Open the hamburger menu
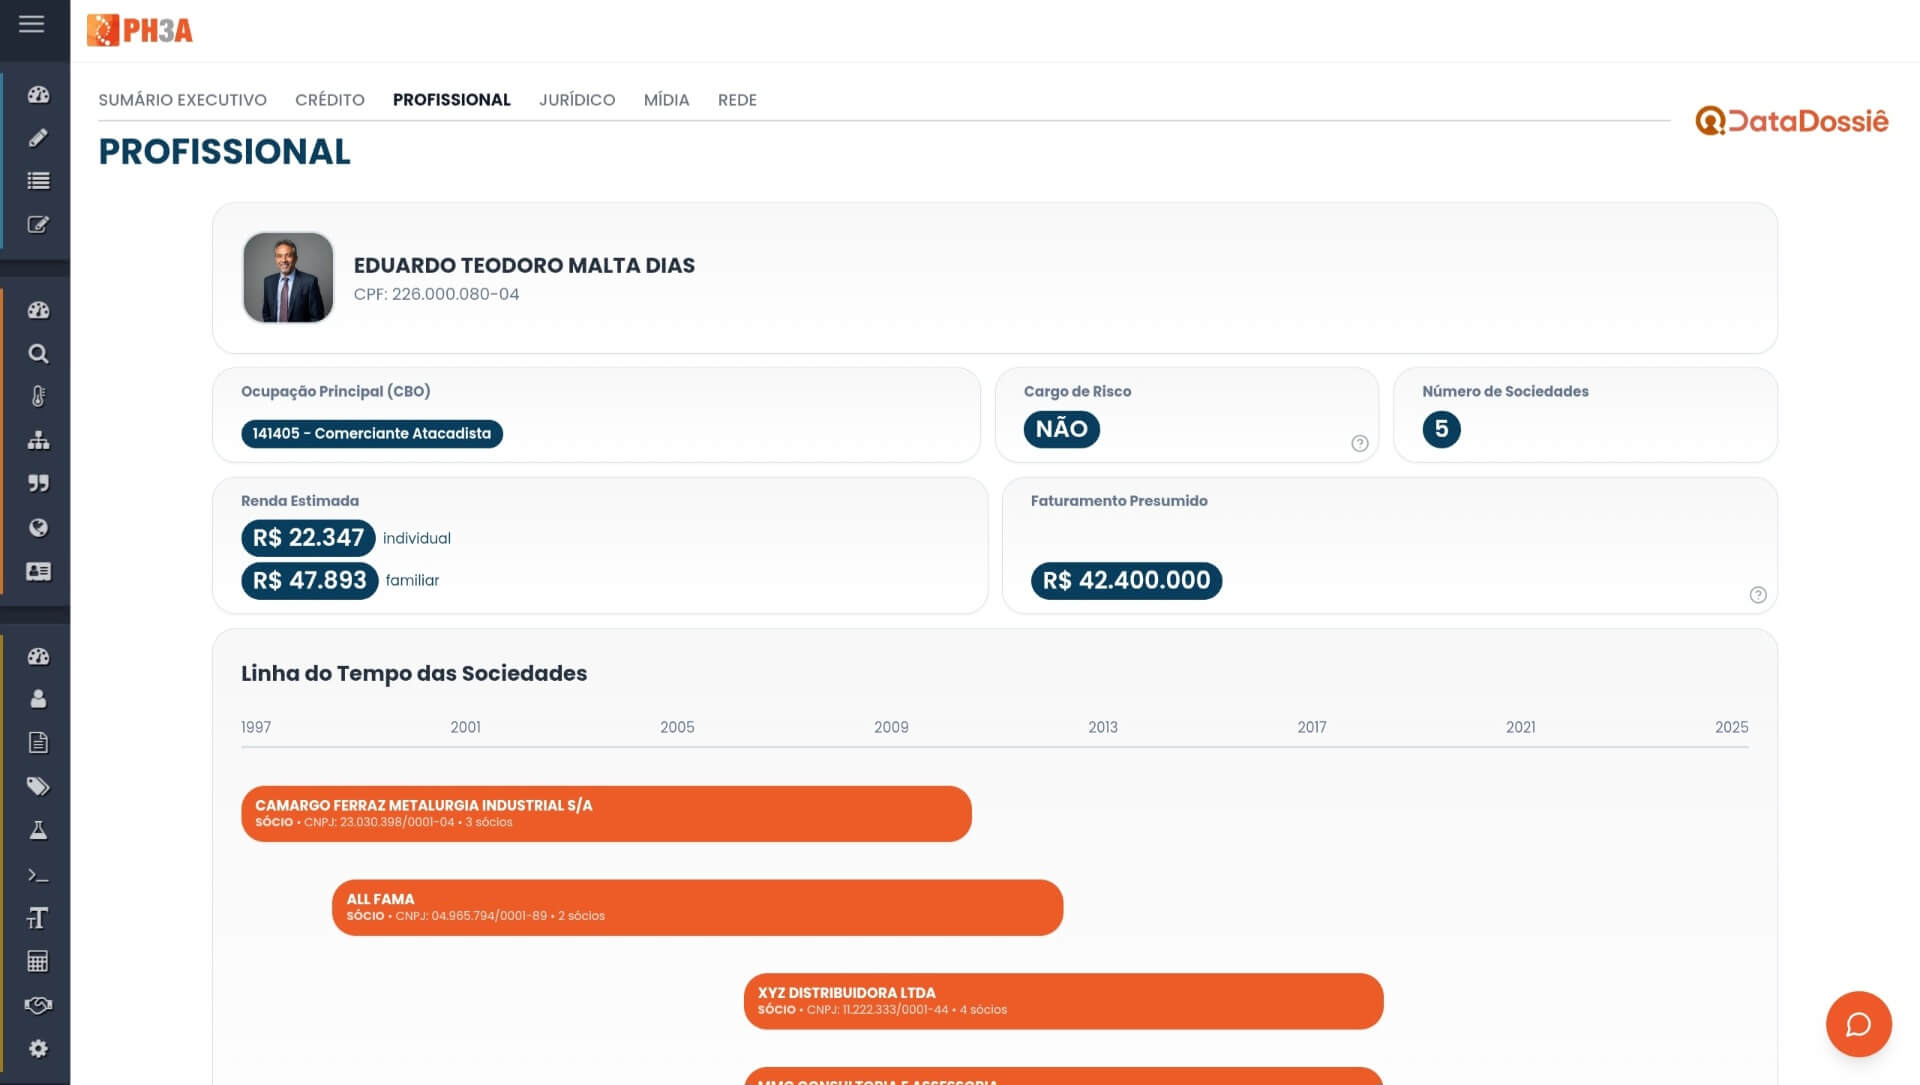Viewport: 1920px width, 1085px height. pyautogui.click(x=32, y=24)
